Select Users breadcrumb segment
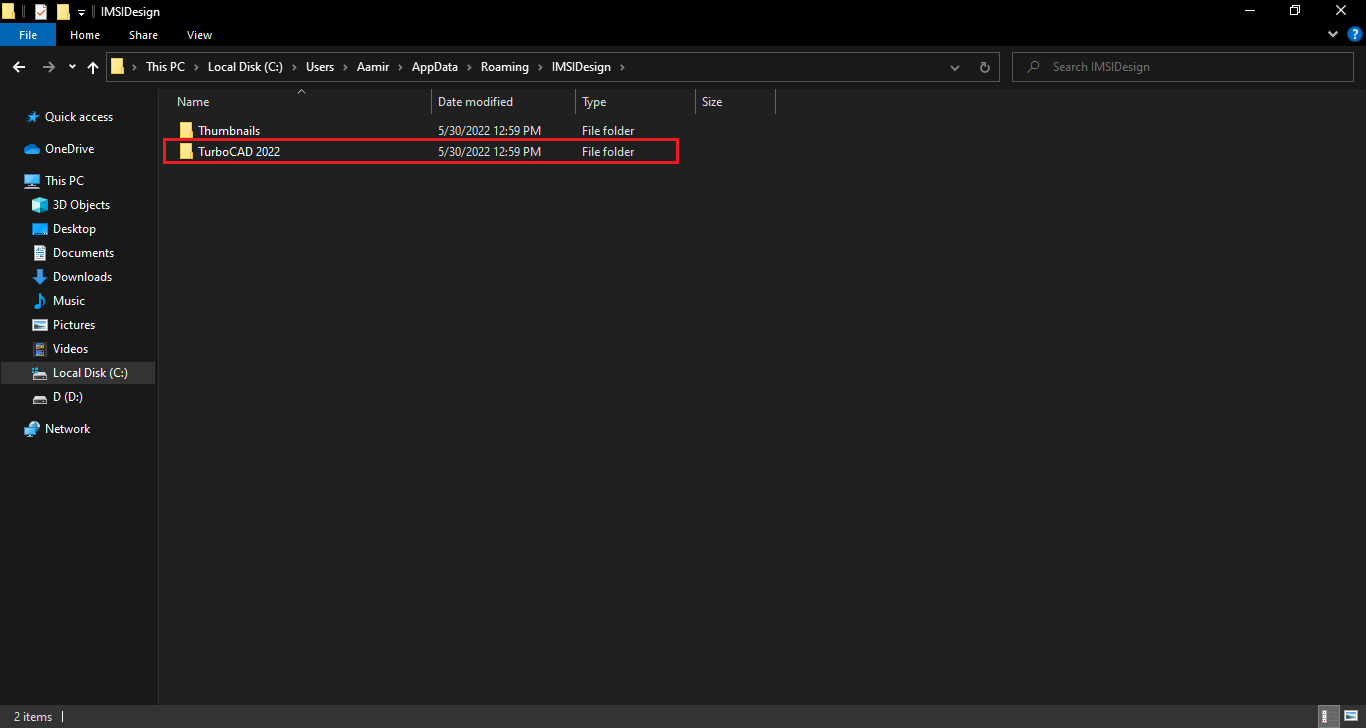 point(320,67)
